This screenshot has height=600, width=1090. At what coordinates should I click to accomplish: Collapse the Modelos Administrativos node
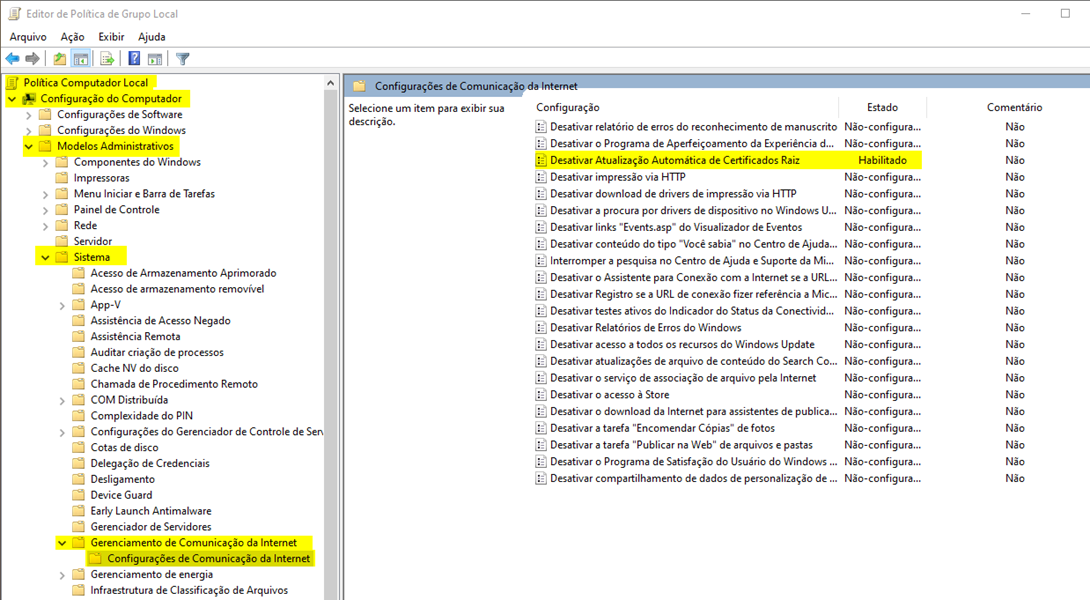click(x=29, y=147)
